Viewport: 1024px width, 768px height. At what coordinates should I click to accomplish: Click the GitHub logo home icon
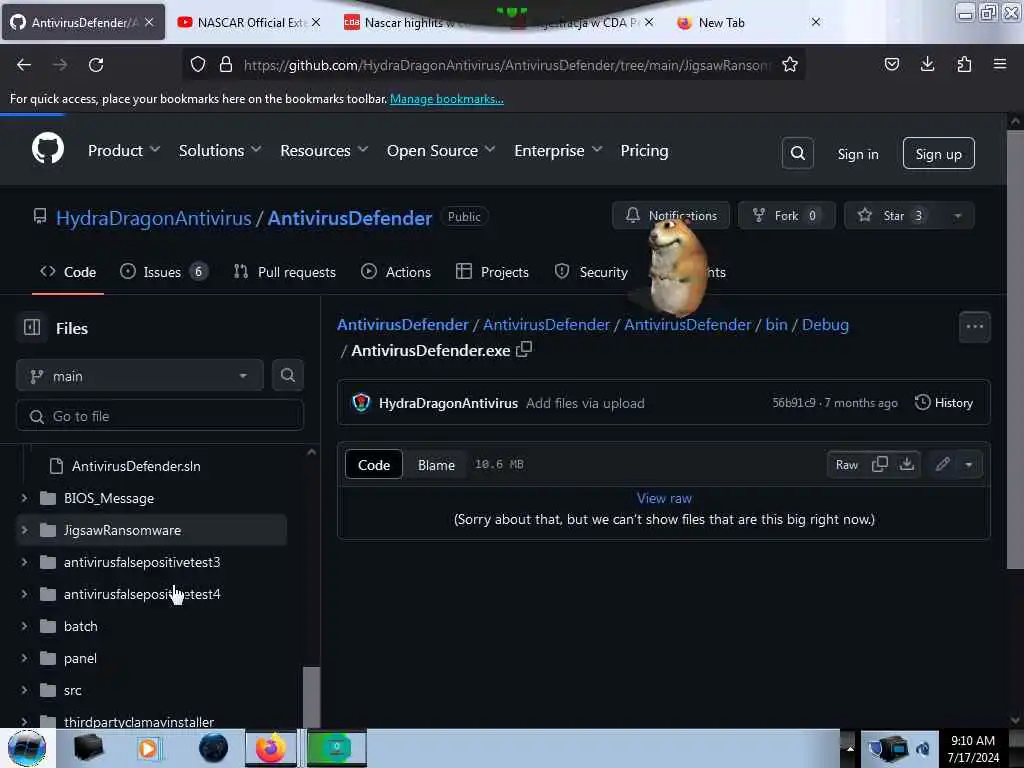tap(48, 150)
